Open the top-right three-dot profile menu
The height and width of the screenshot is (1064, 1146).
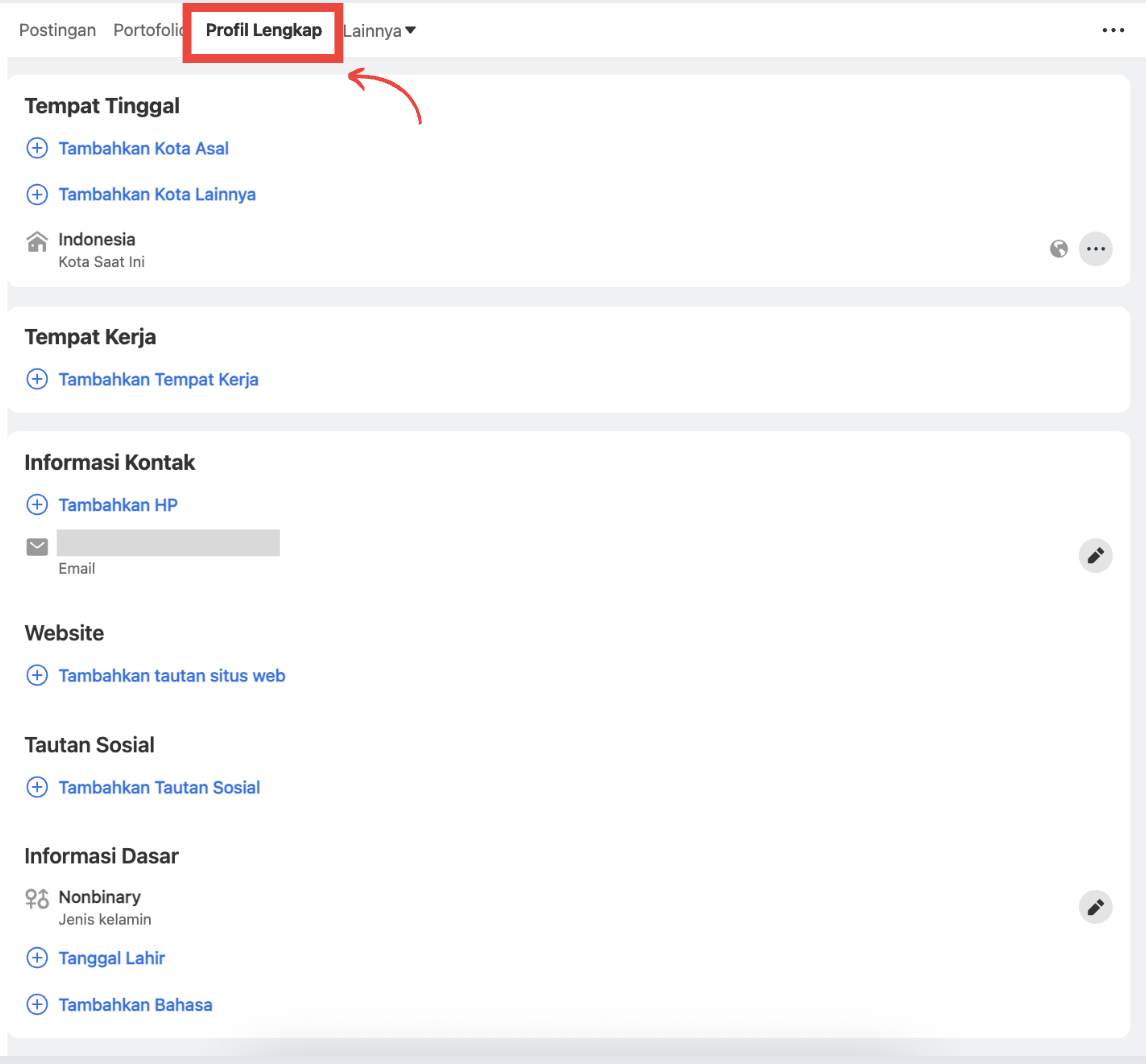tap(1113, 31)
